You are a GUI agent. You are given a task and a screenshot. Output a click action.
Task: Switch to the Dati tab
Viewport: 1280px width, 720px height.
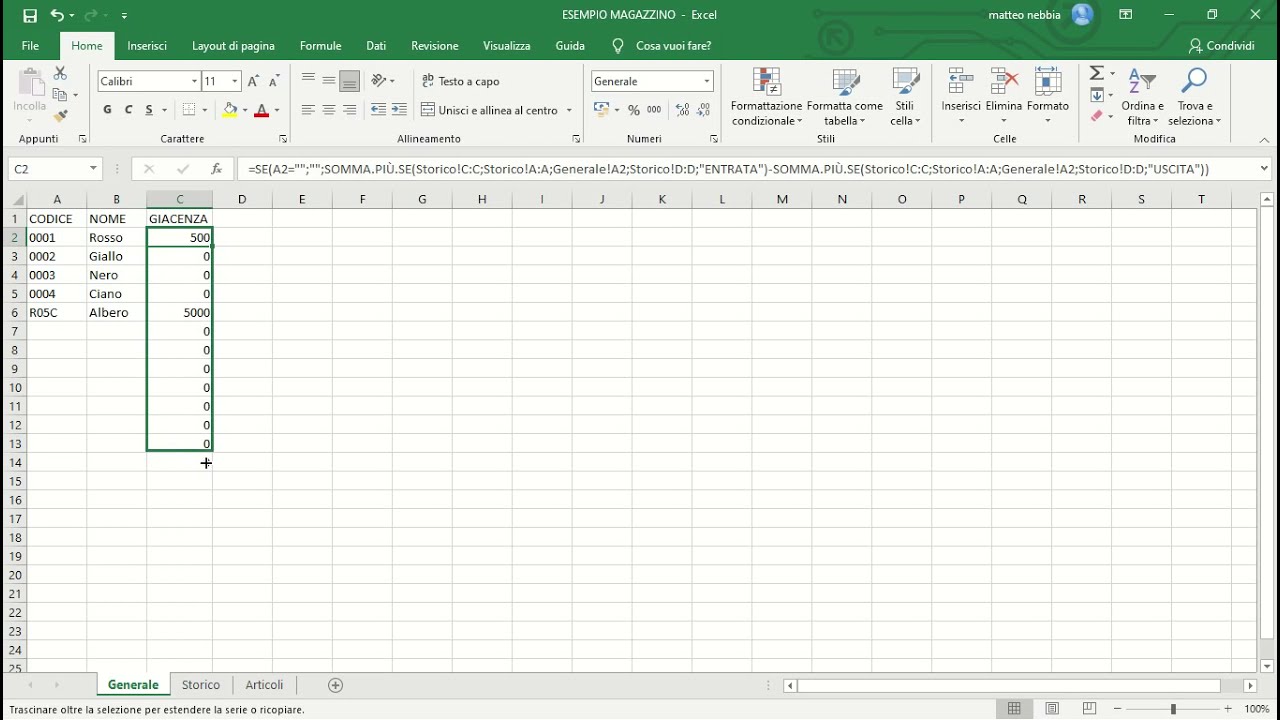click(x=376, y=46)
